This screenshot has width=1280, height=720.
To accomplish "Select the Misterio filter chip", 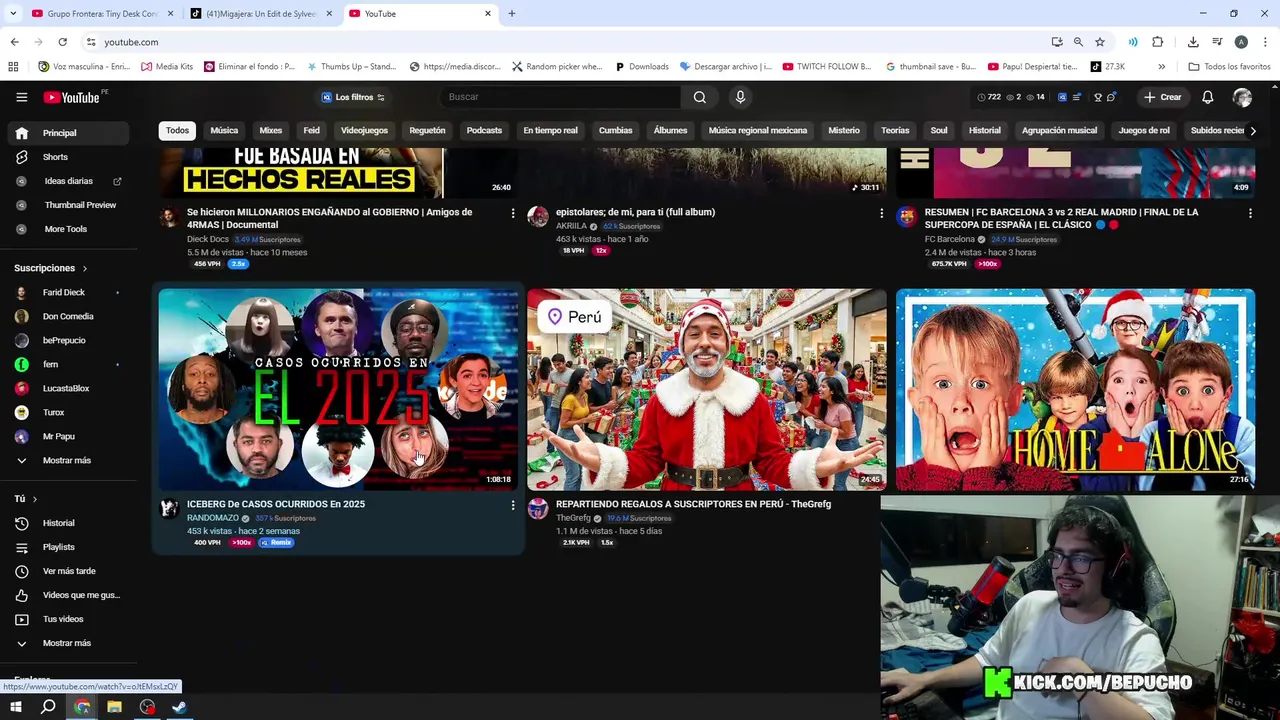I will pyautogui.click(x=844, y=131).
